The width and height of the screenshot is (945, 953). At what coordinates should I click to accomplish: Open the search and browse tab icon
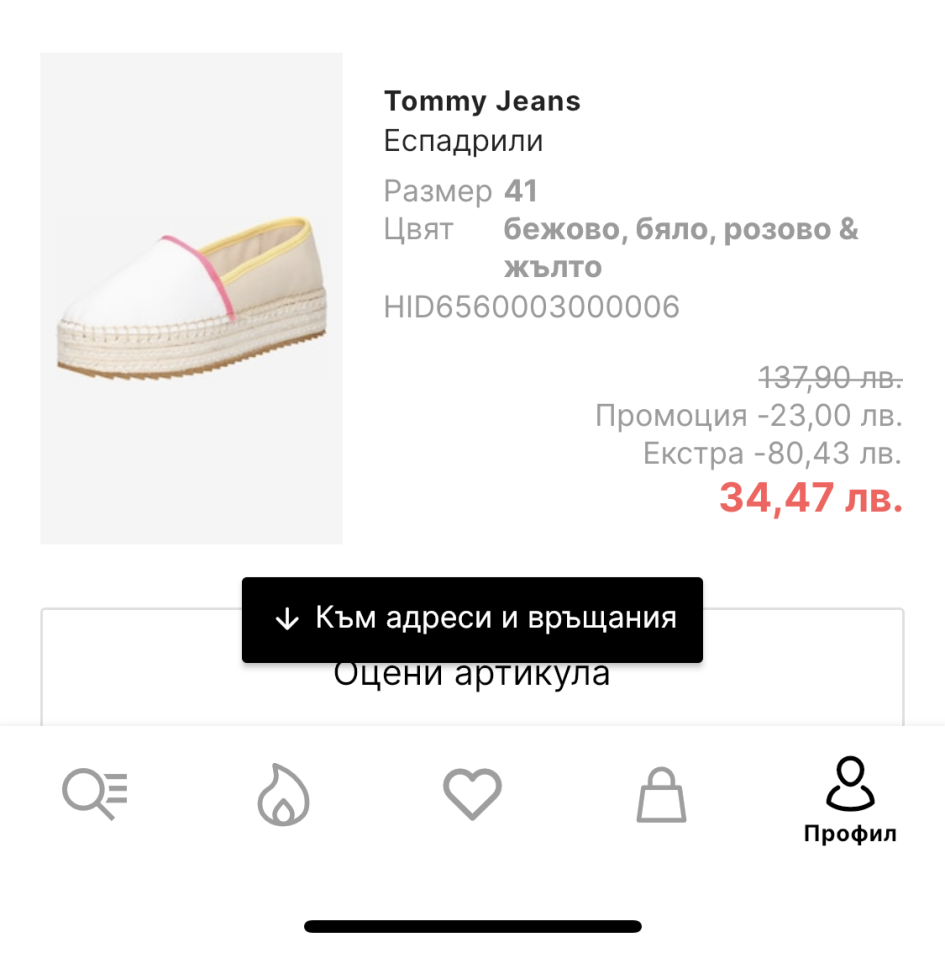pyautogui.click(x=95, y=795)
